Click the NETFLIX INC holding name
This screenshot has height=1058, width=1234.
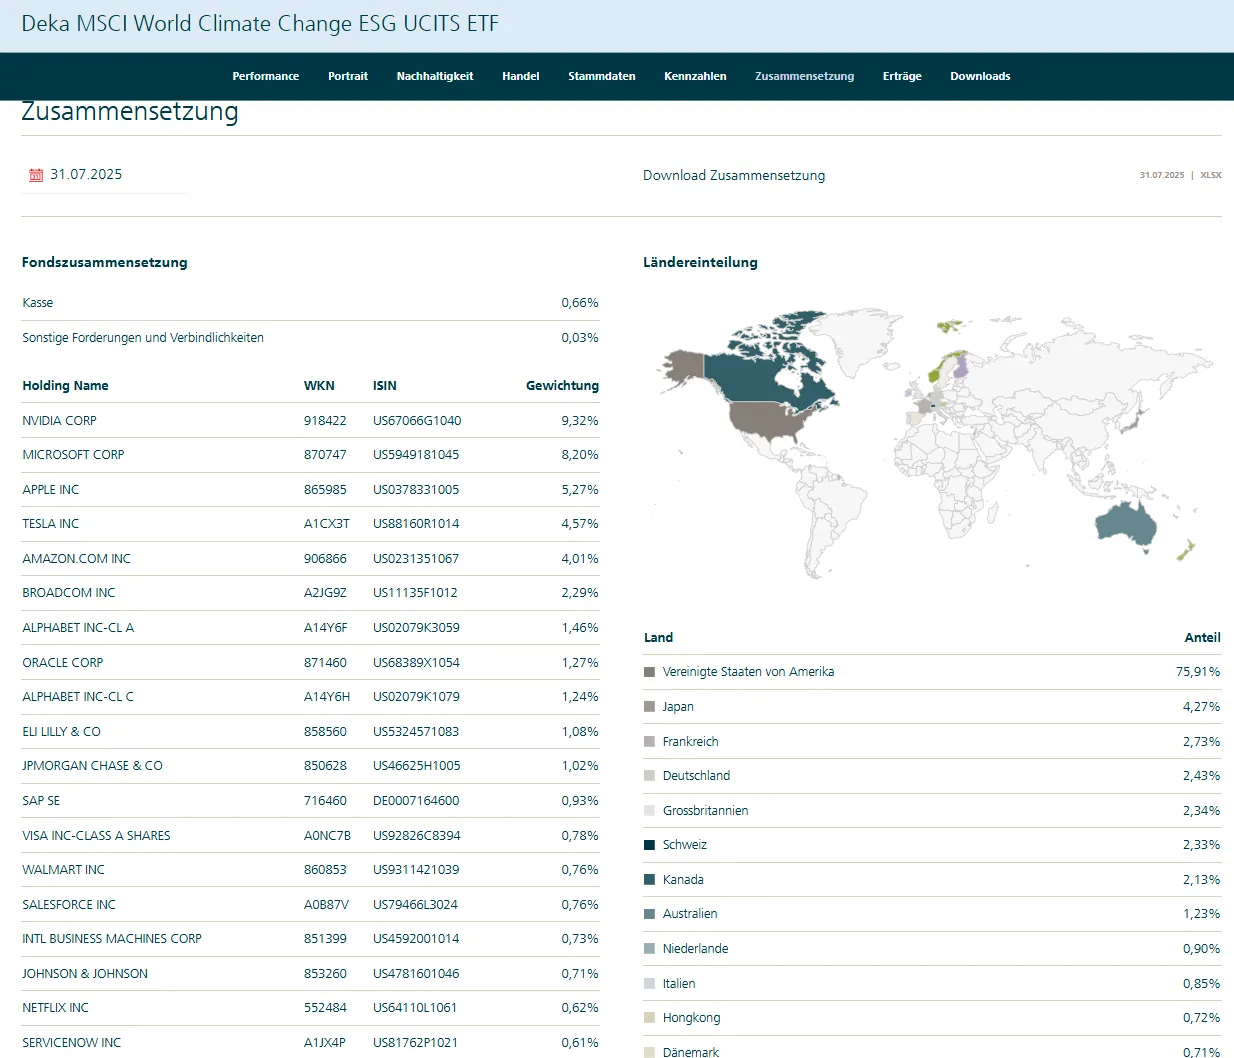55,1008
